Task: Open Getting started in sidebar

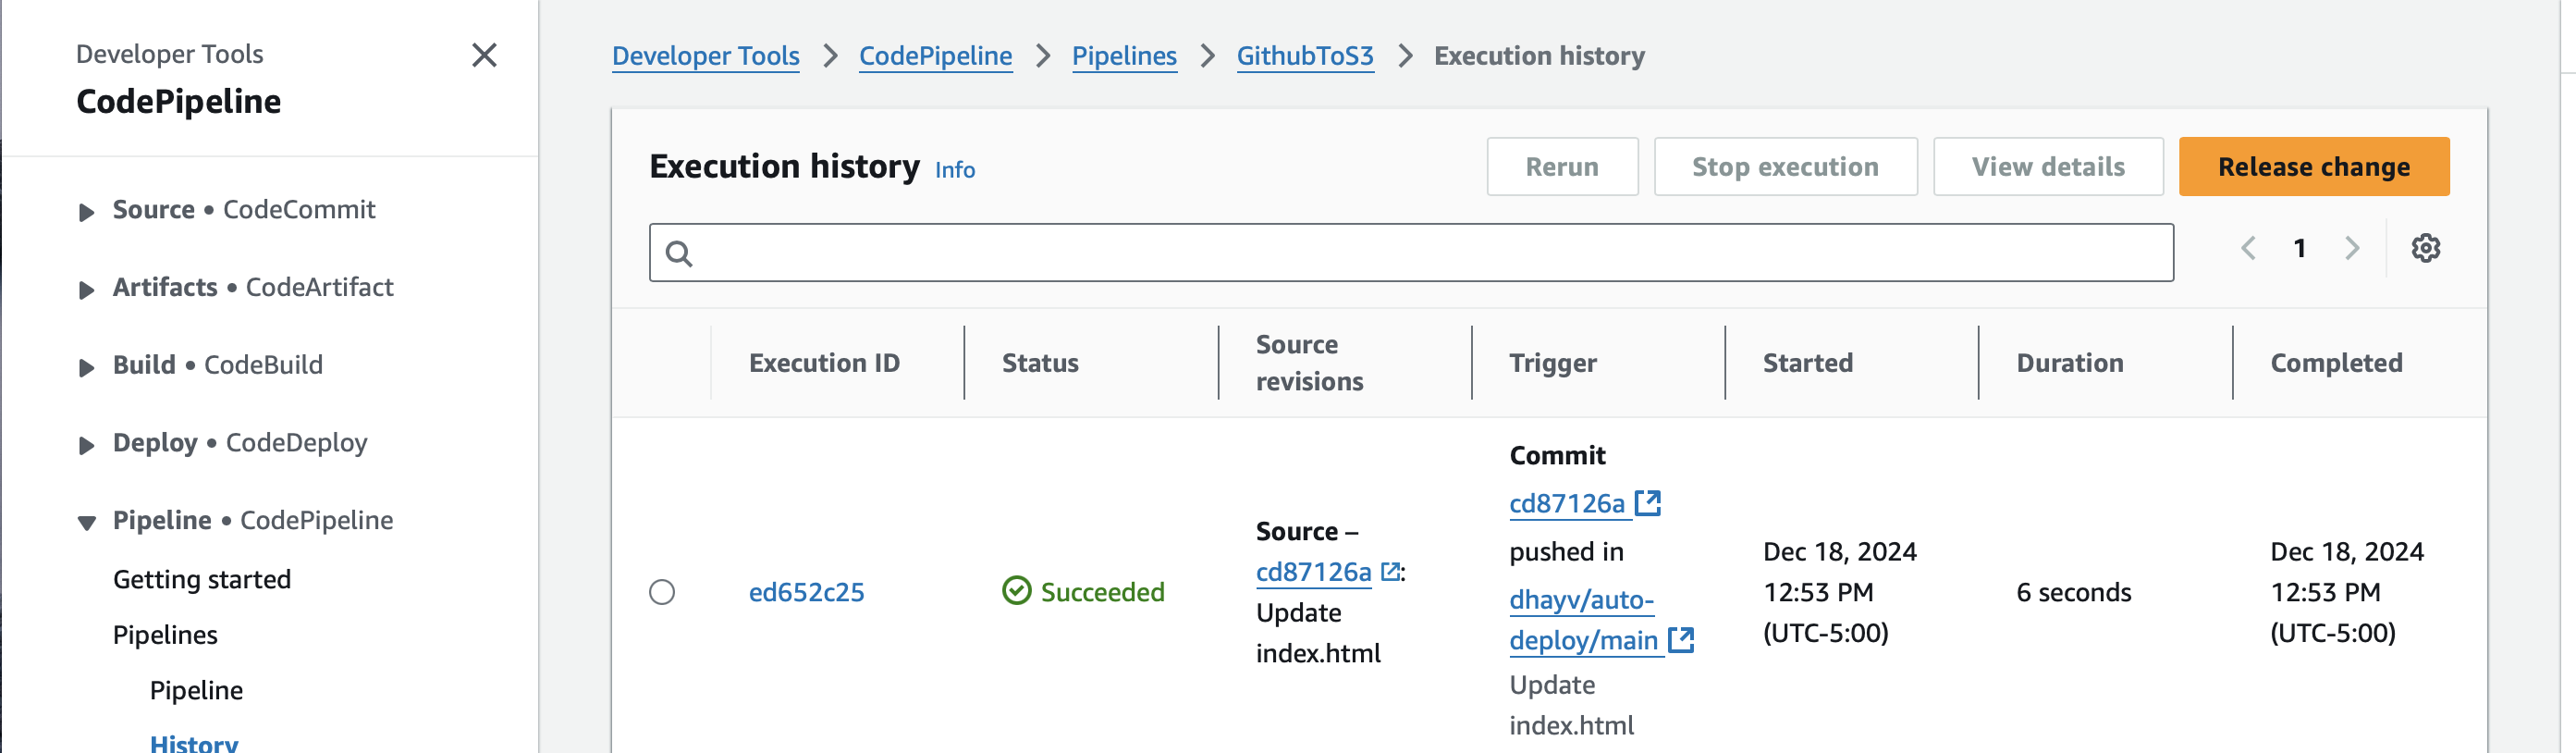Action: tap(202, 579)
